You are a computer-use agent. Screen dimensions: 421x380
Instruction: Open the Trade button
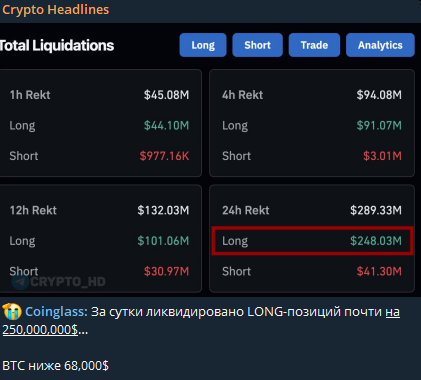pos(314,45)
